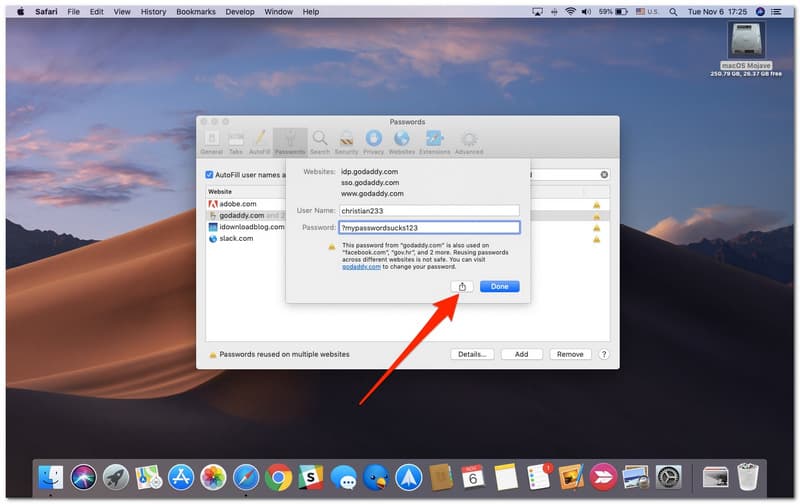Viewport: 800px width, 504px height.
Task: Click the date and time Tue Nov 6
Action: pos(717,11)
